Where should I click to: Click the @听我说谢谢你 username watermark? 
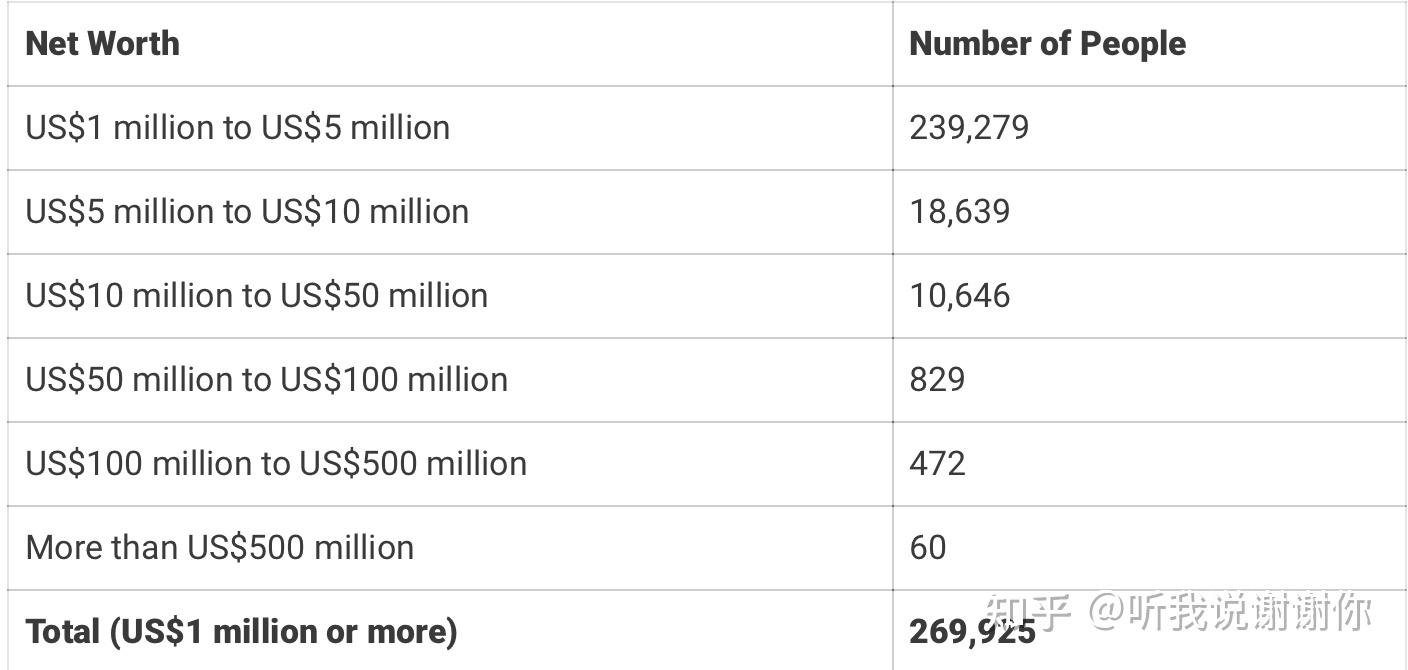pyautogui.click(x=1230, y=611)
